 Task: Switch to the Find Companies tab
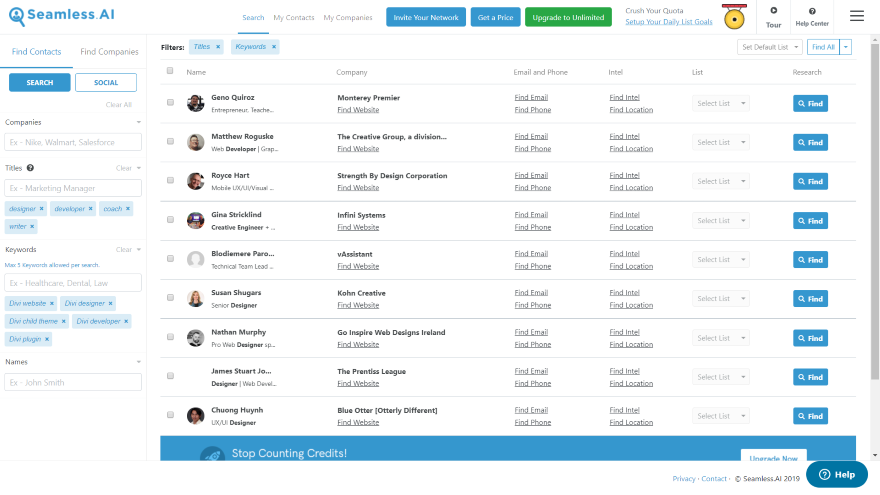click(109, 52)
